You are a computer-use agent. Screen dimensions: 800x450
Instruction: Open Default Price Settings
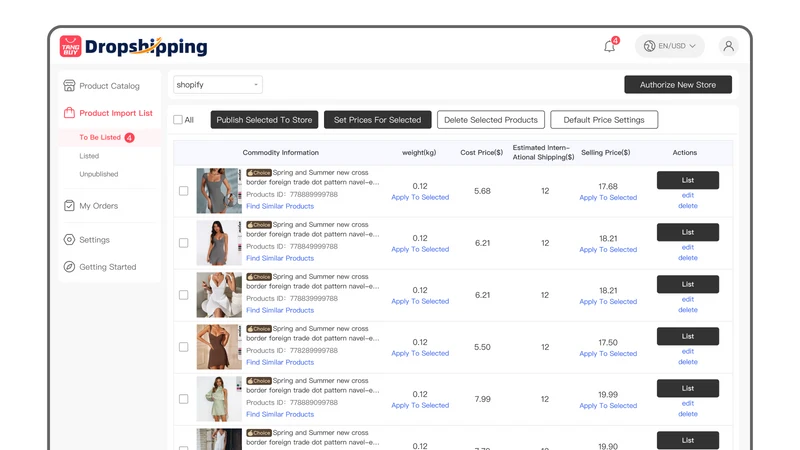[604, 120]
